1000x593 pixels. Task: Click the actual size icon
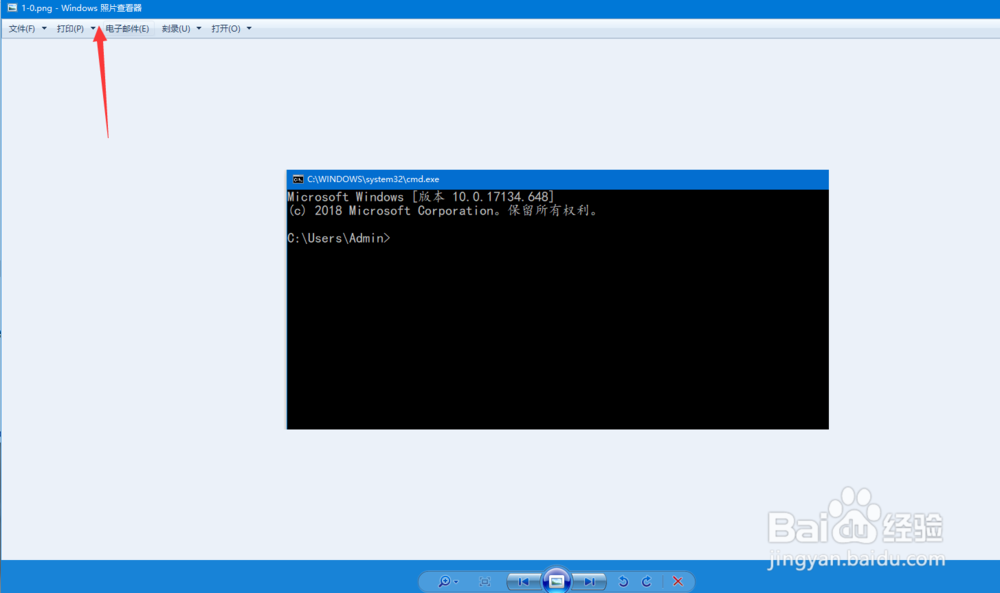coord(485,582)
